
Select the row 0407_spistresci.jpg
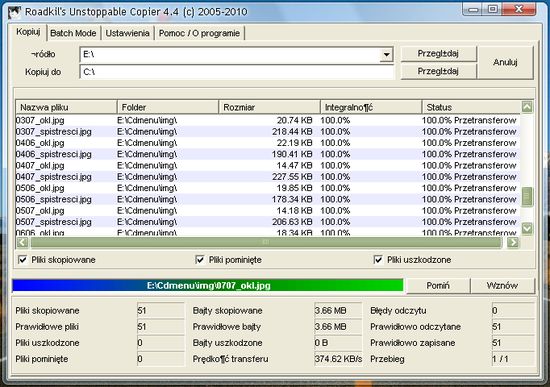[268, 176]
